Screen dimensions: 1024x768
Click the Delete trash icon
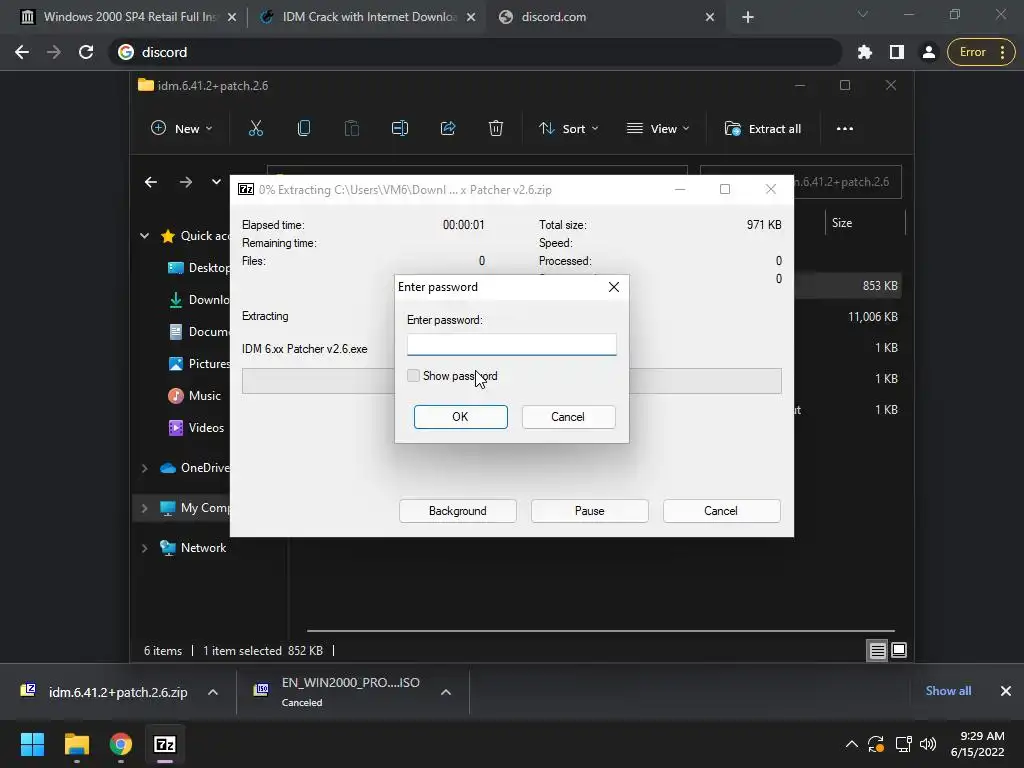[x=496, y=129]
